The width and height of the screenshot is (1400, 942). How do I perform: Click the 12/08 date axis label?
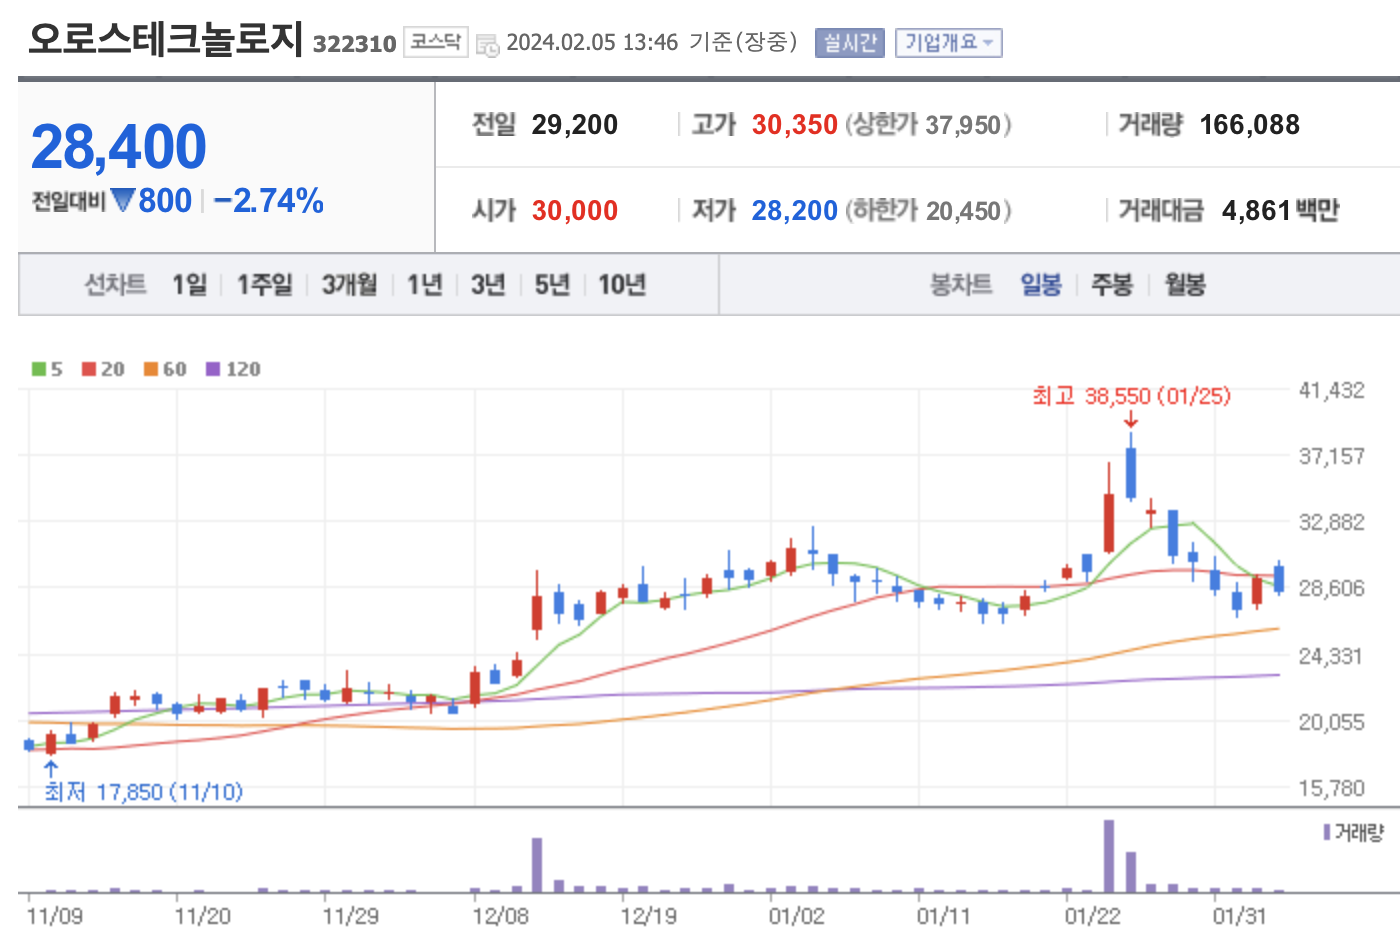click(x=501, y=916)
